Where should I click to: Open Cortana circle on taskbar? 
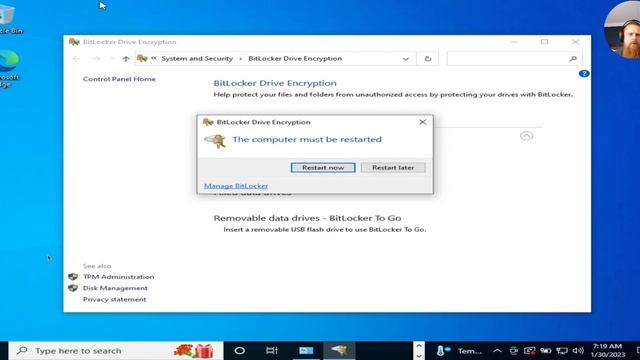[240, 351]
